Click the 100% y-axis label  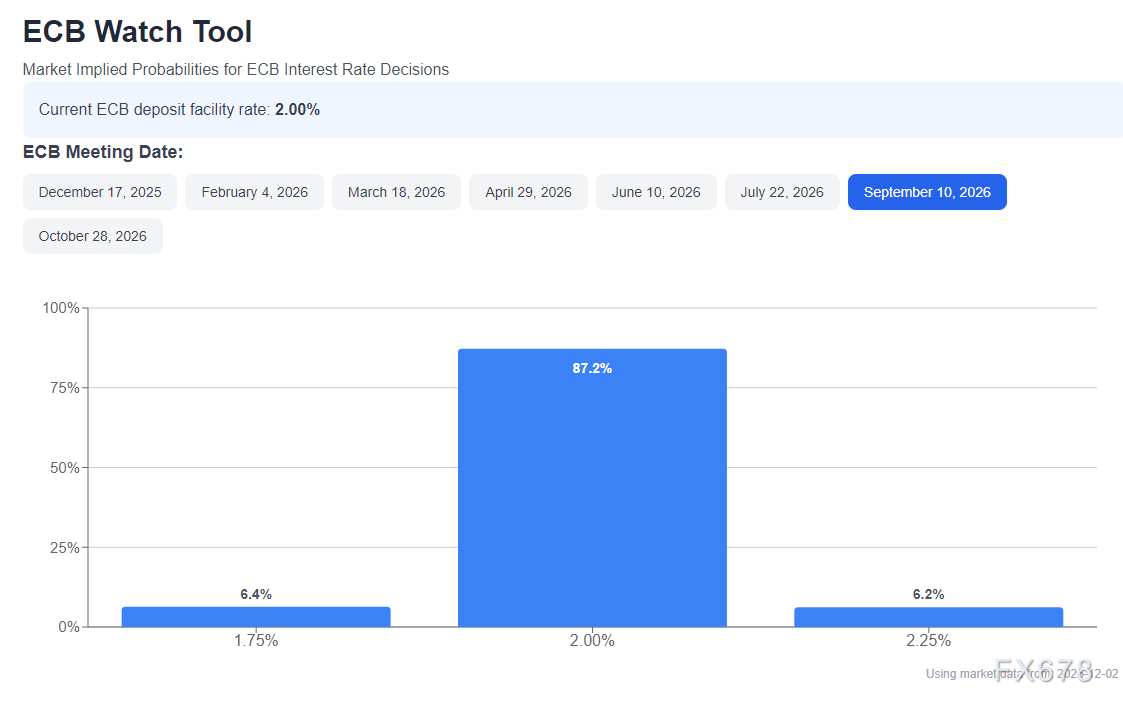(61, 308)
